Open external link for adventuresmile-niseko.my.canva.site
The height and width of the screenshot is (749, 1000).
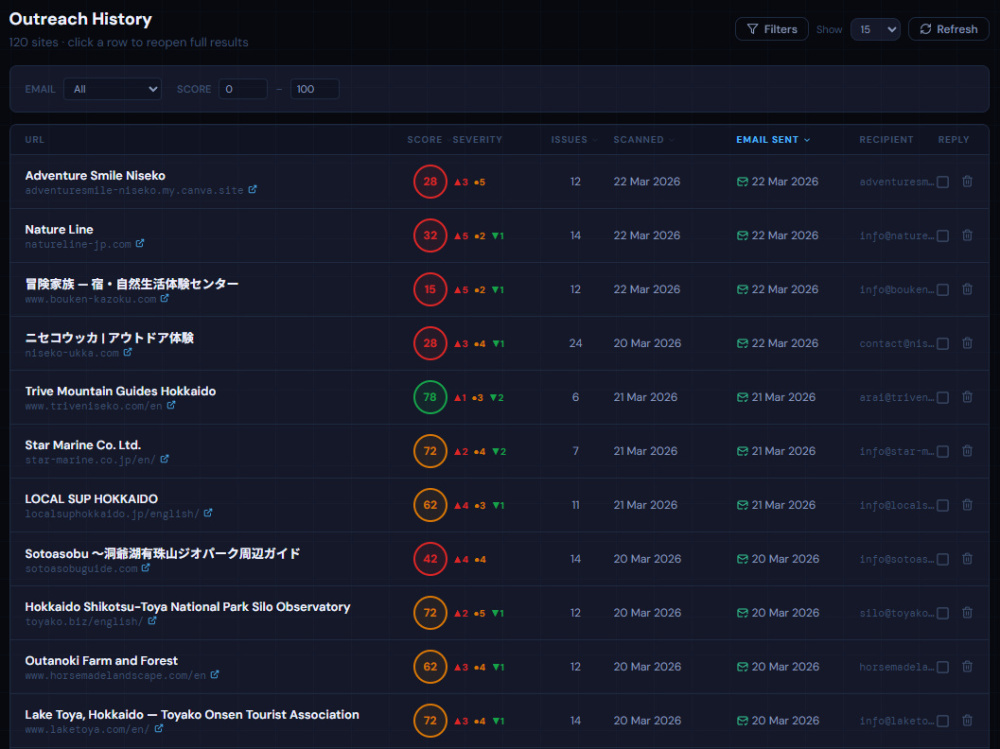tap(253, 189)
